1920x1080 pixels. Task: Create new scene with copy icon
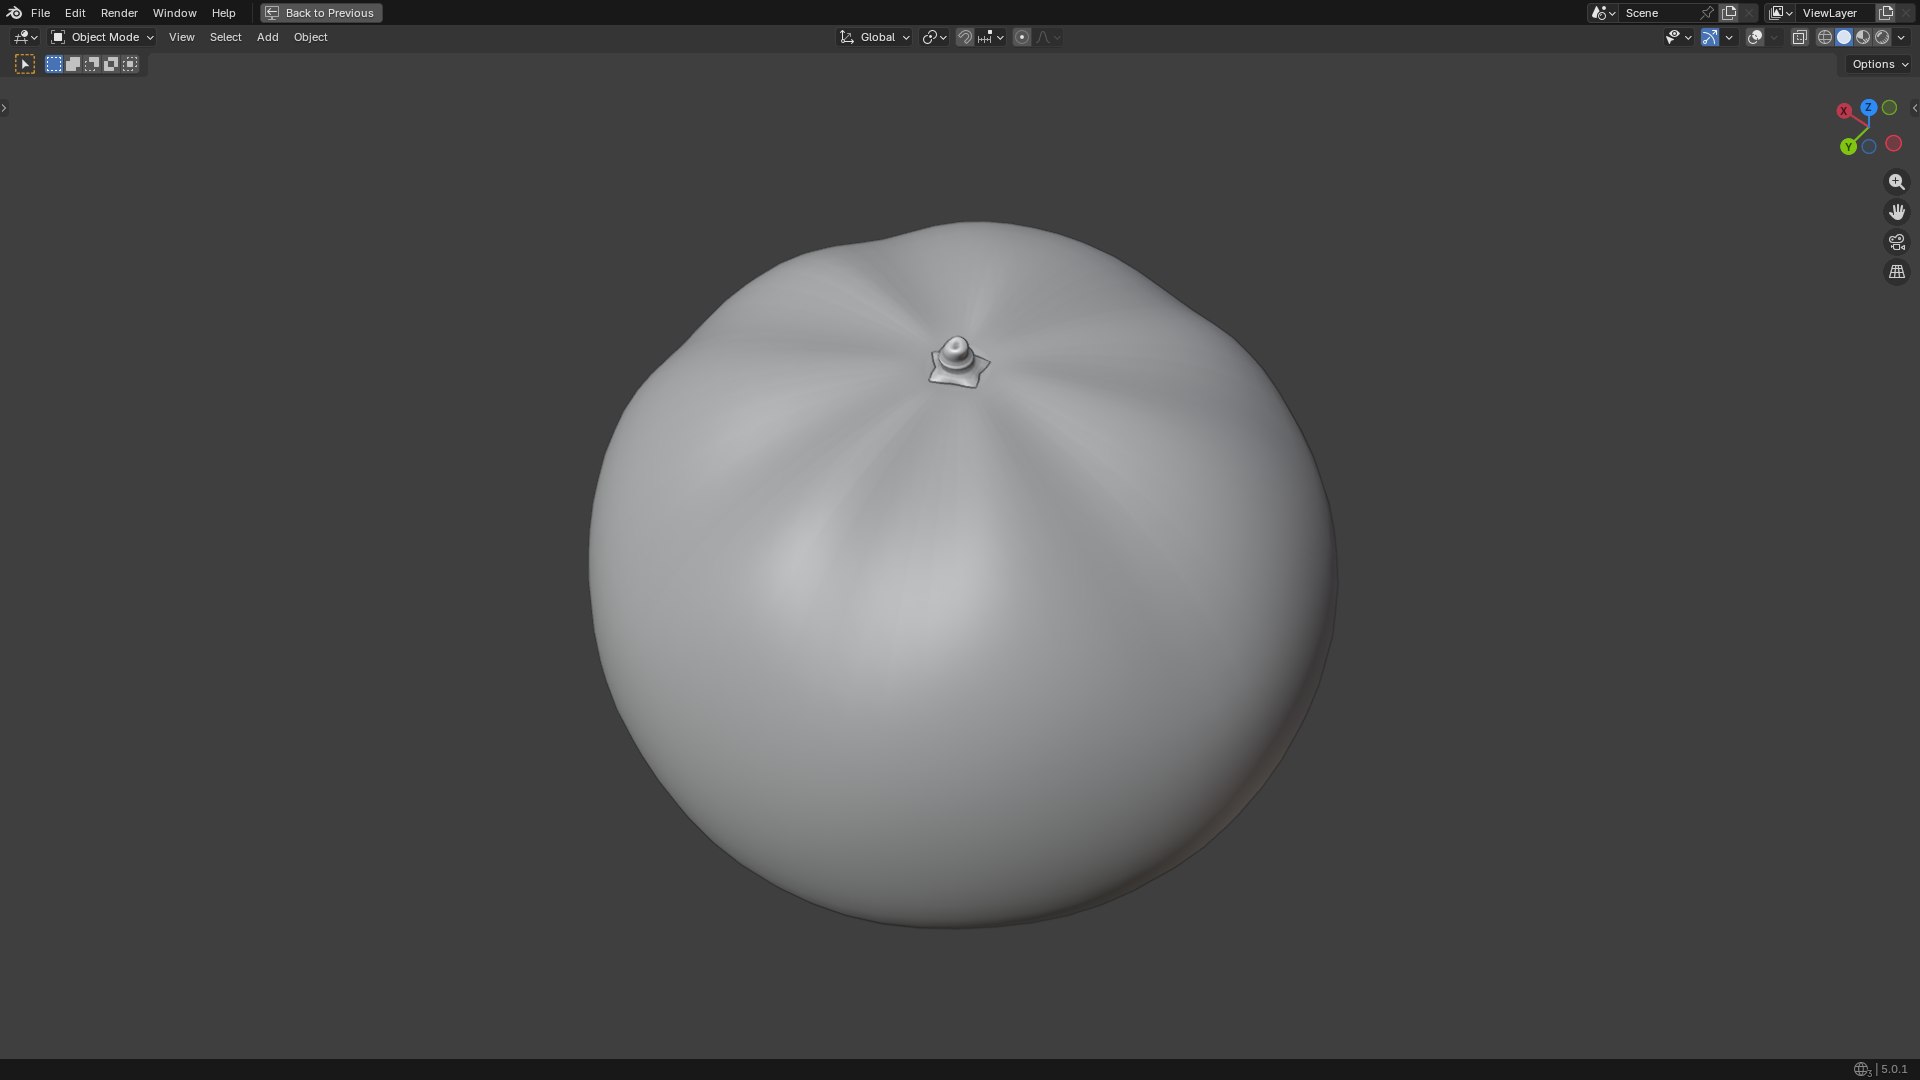tap(1729, 13)
